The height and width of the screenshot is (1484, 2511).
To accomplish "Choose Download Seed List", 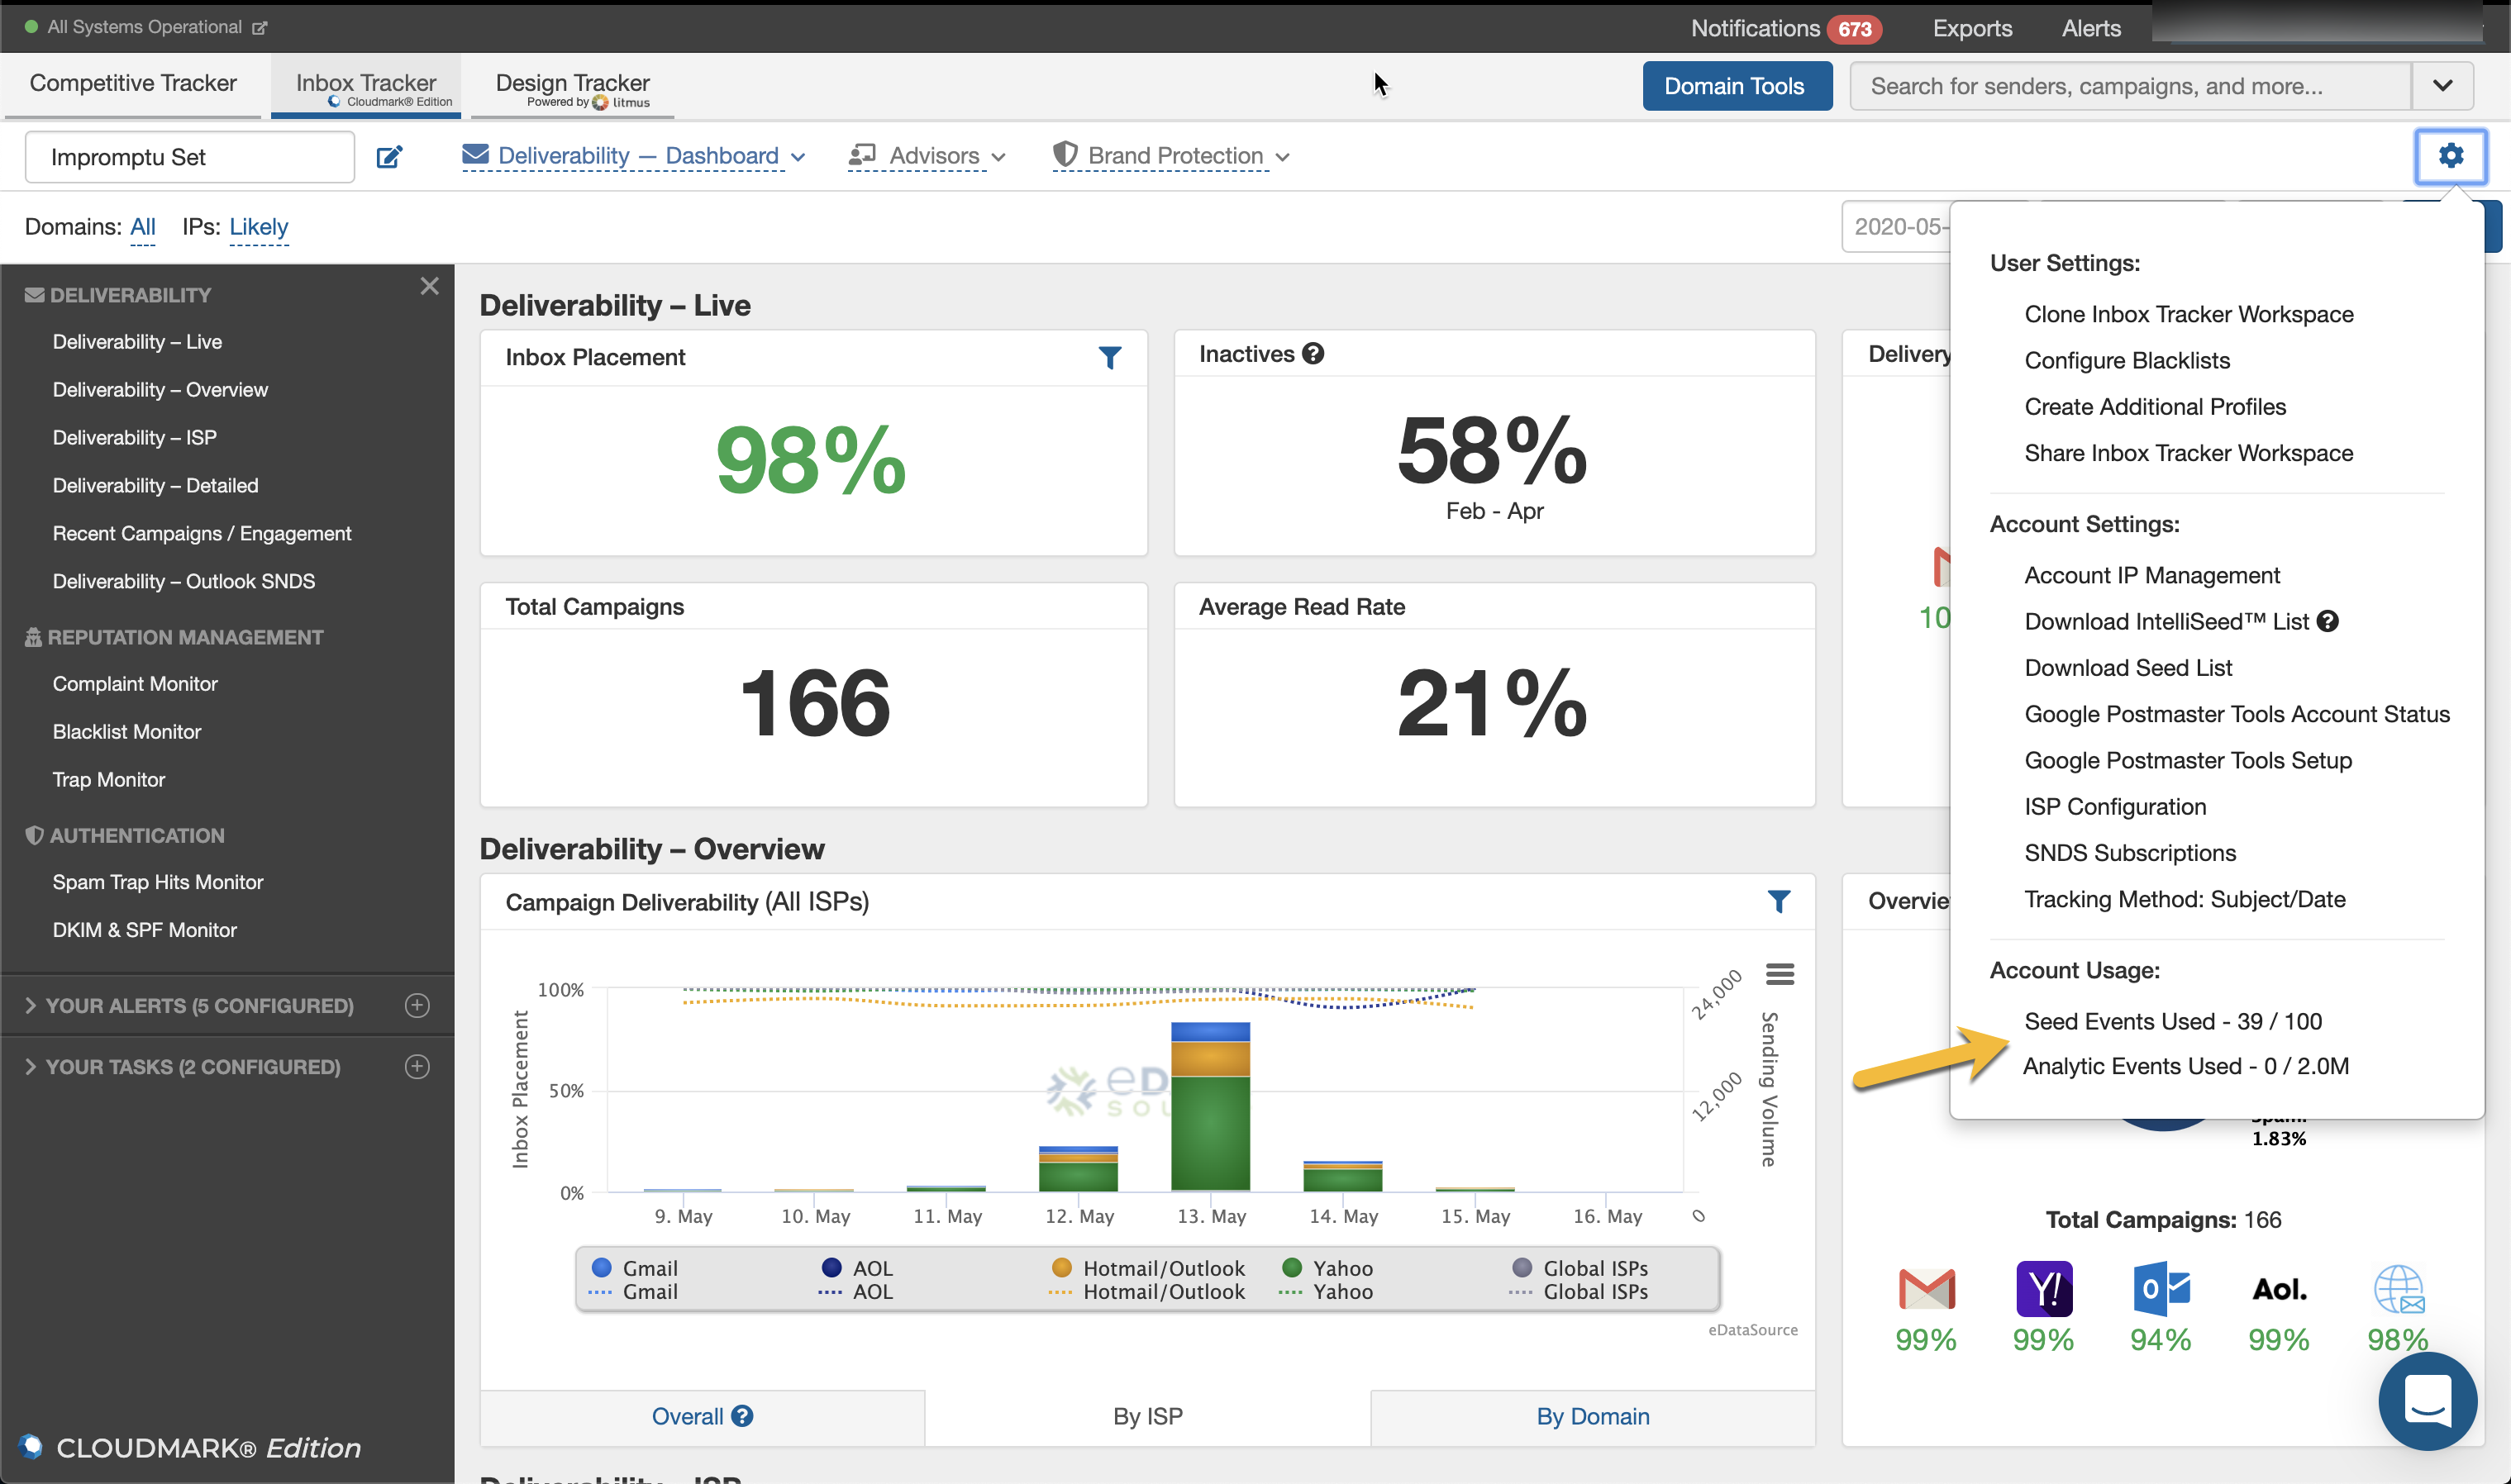I will click(2128, 667).
